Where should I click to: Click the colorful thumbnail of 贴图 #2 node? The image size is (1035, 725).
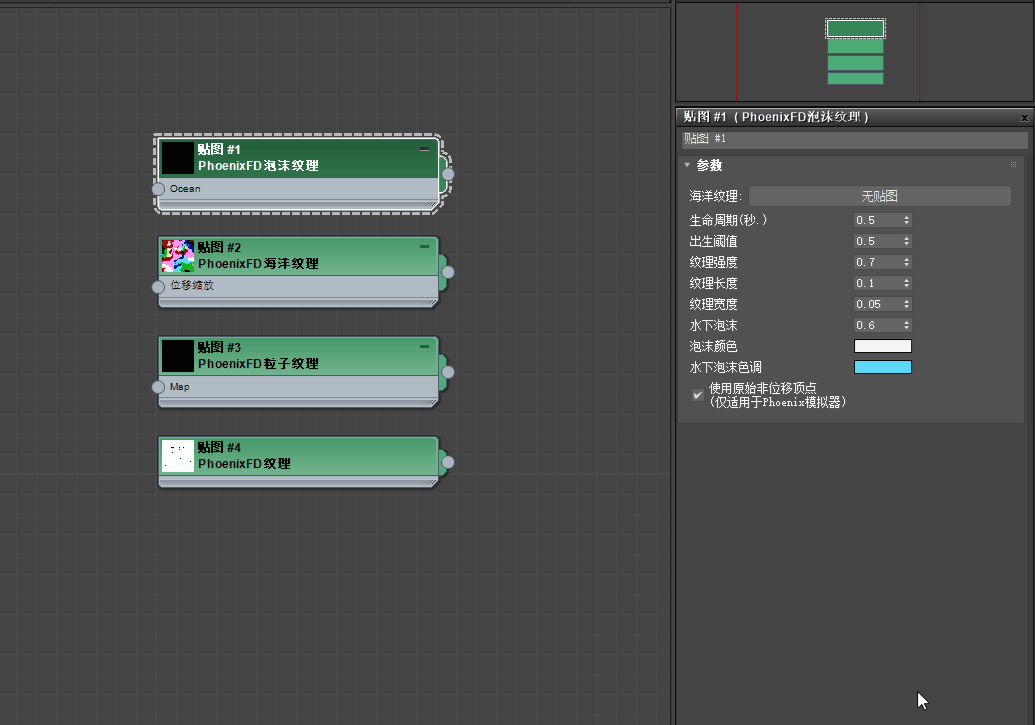178,256
